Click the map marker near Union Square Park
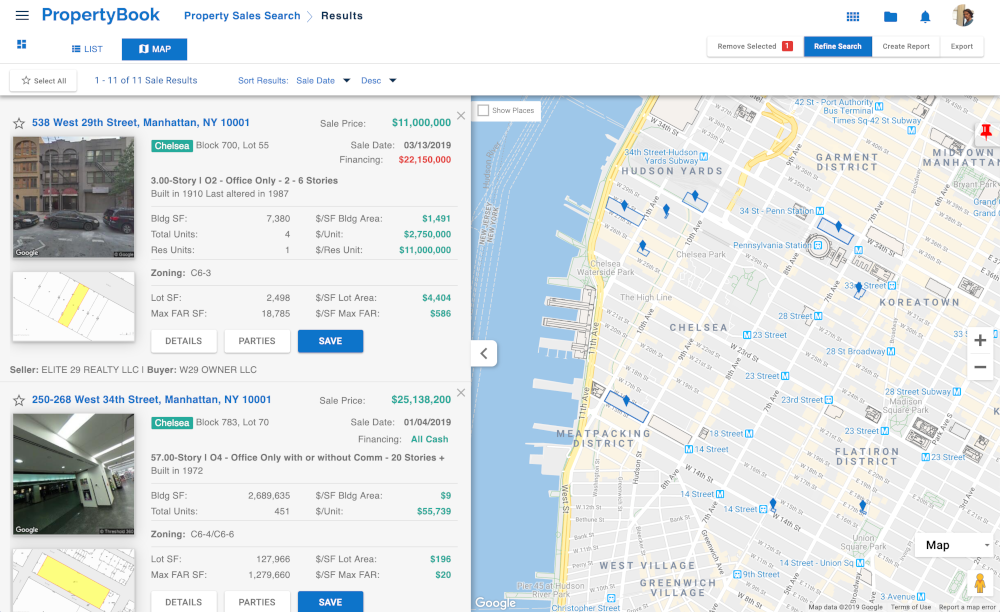 (863, 506)
